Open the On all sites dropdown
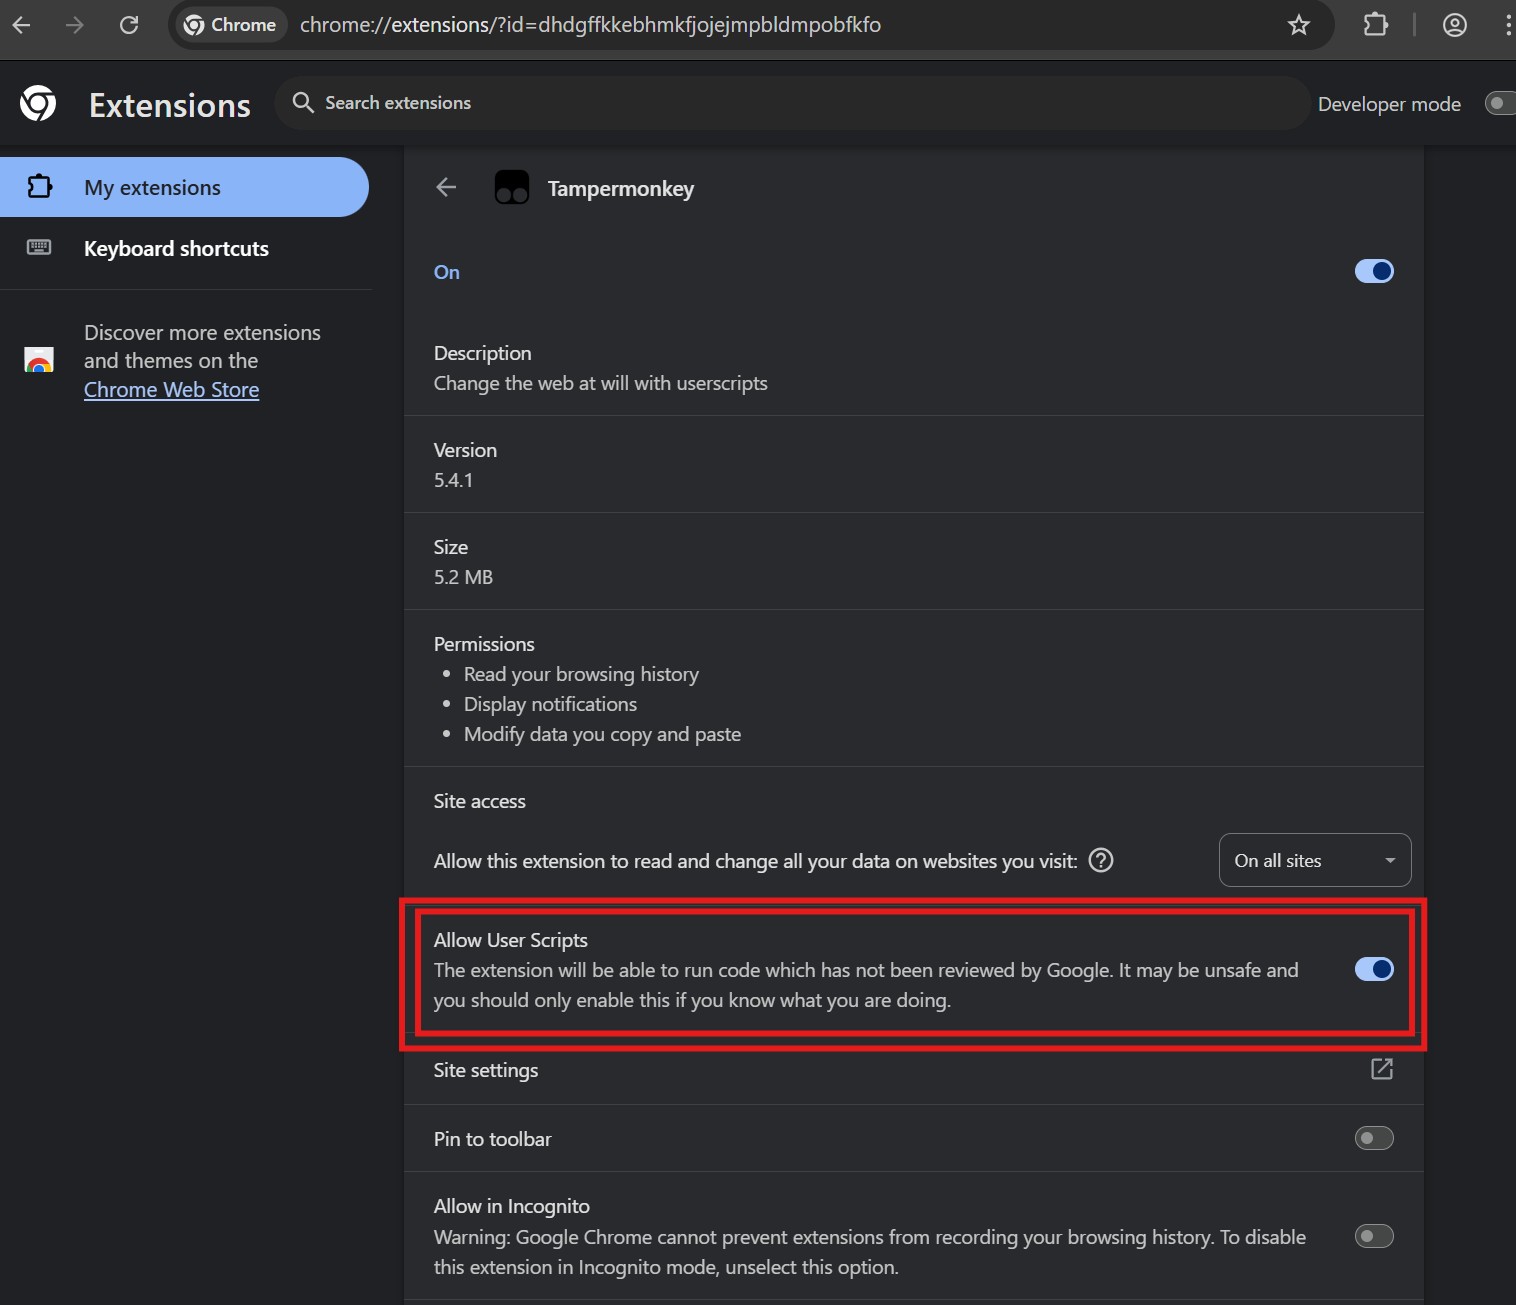This screenshot has height=1305, width=1516. [1314, 860]
